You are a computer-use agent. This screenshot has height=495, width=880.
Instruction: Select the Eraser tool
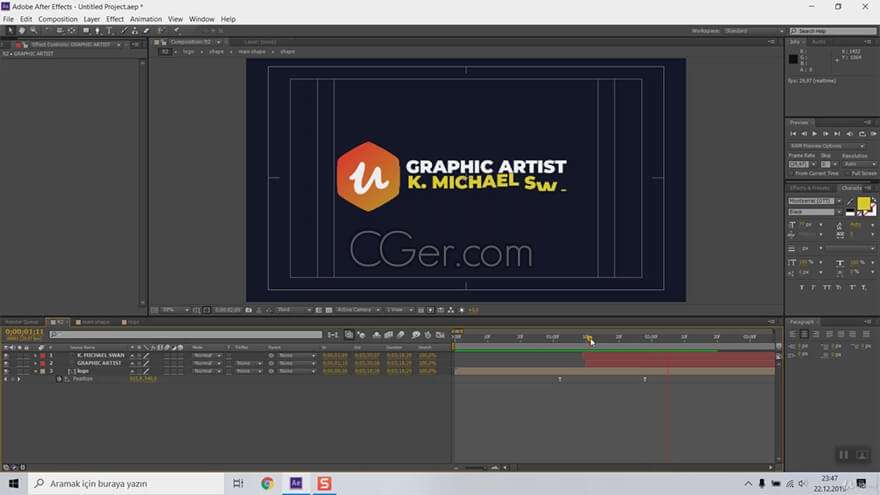[146, 31]
